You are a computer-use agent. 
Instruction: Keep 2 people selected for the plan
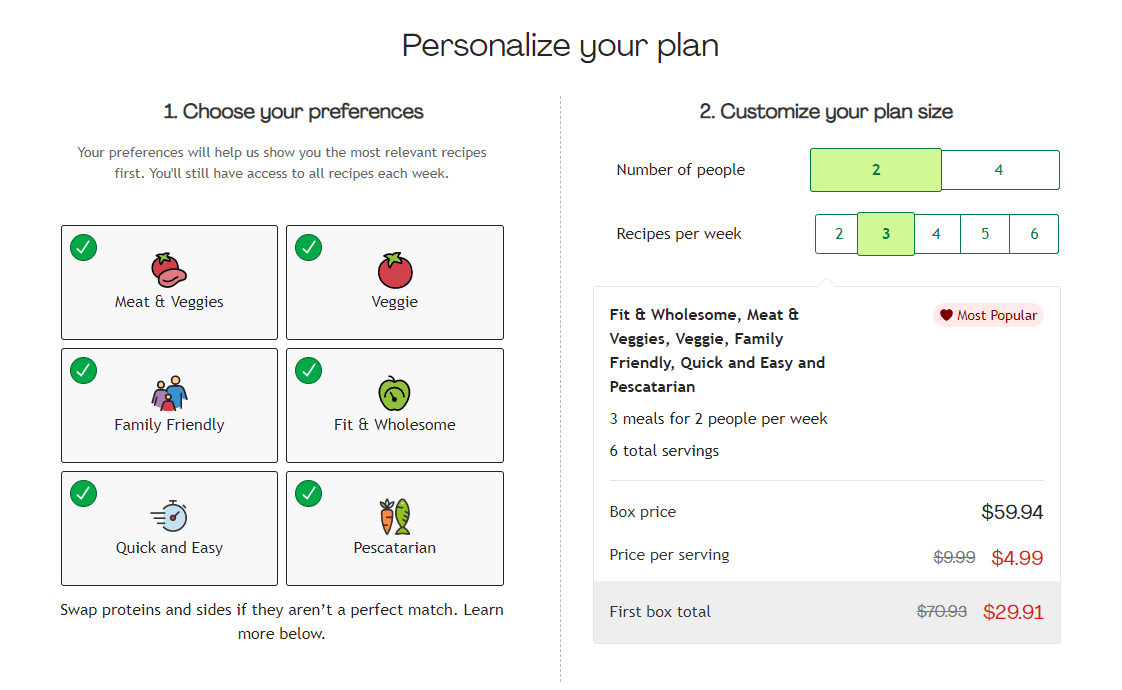click(x=875, y=169)
